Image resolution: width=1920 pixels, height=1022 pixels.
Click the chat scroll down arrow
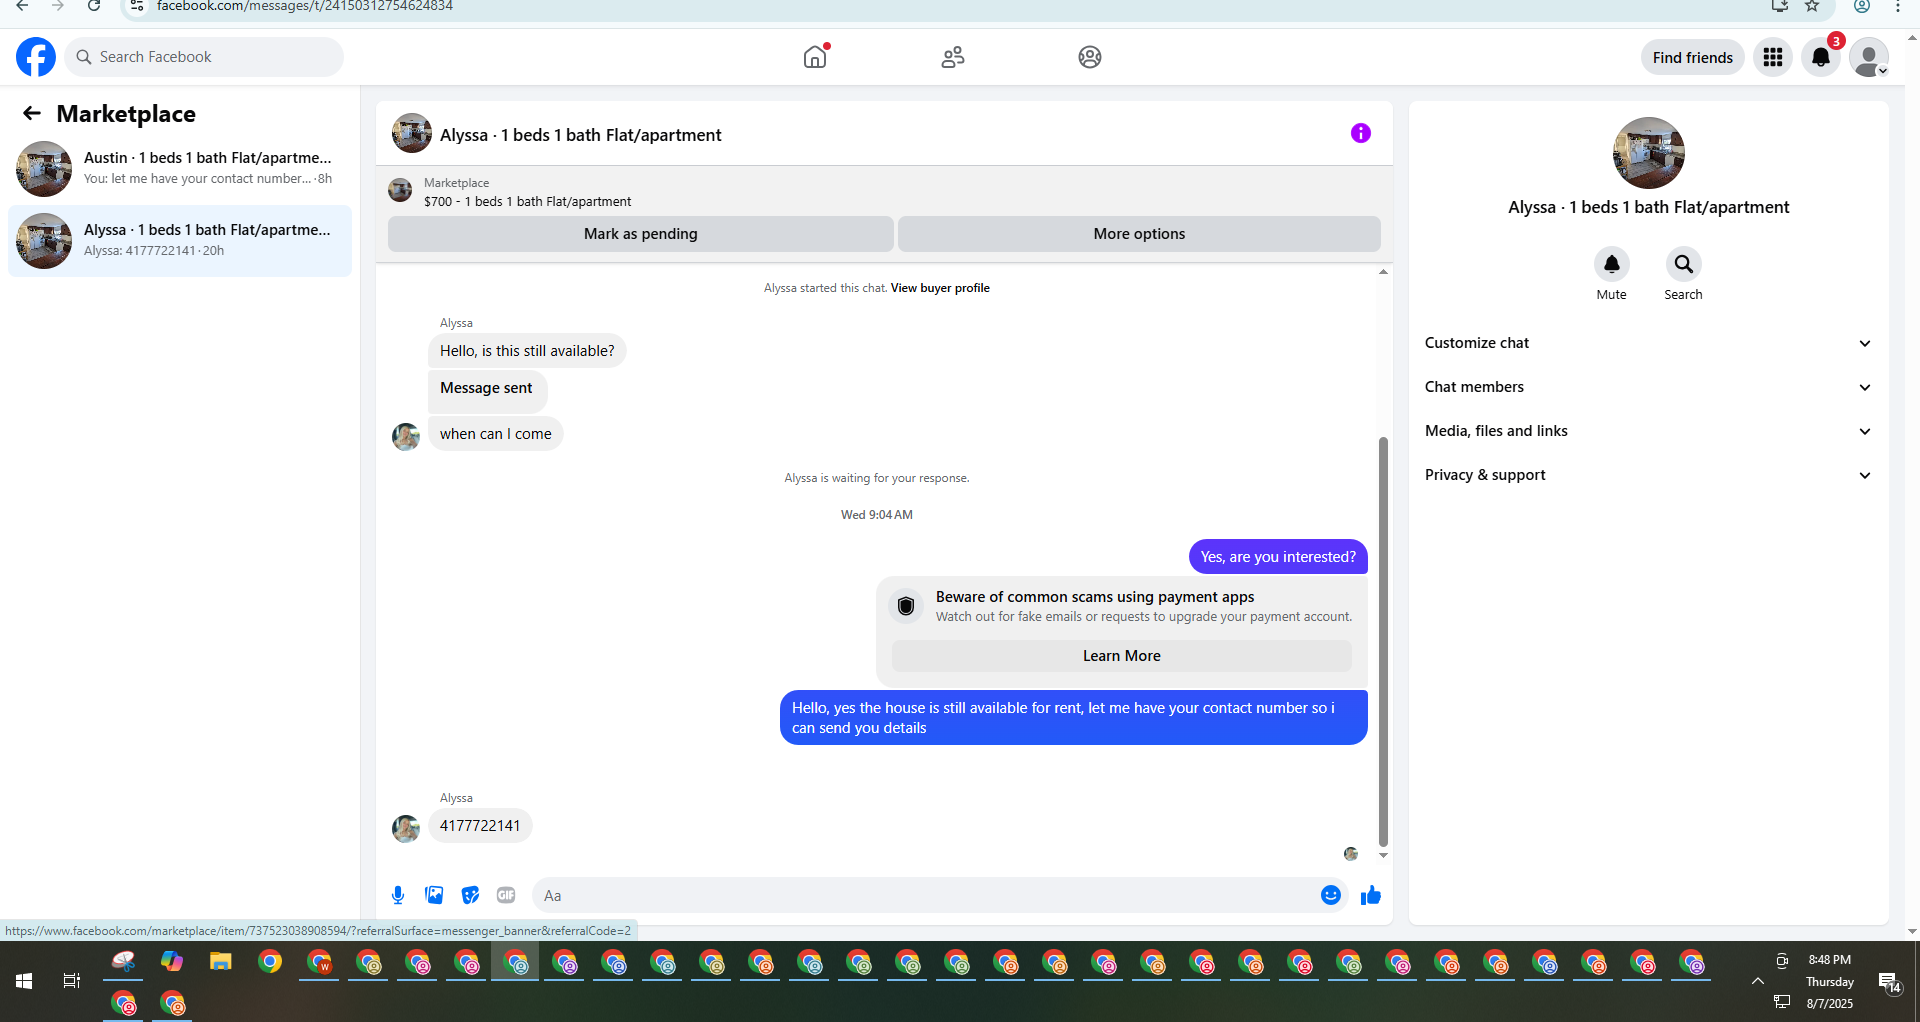[1384, 855]
